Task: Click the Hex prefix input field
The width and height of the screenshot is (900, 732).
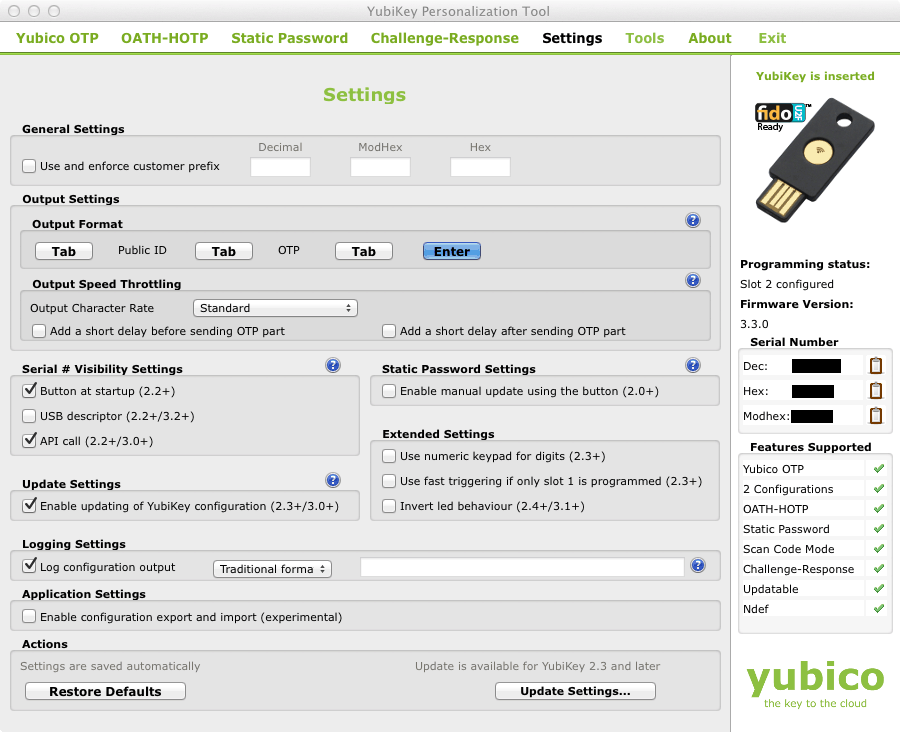Action: pyautogui.click(x=480, y=167)
